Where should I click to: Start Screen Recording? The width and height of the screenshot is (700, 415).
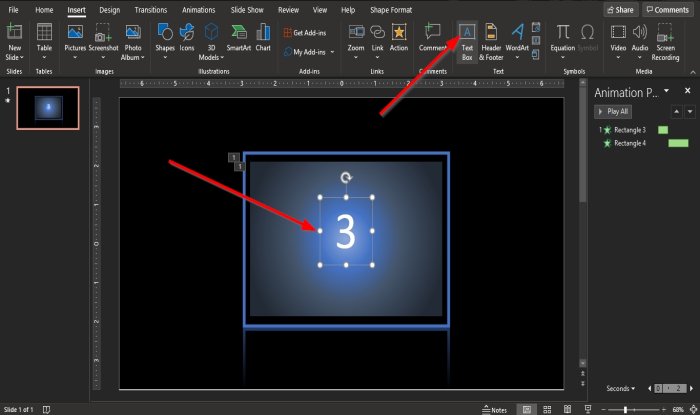tap(665, 42)
